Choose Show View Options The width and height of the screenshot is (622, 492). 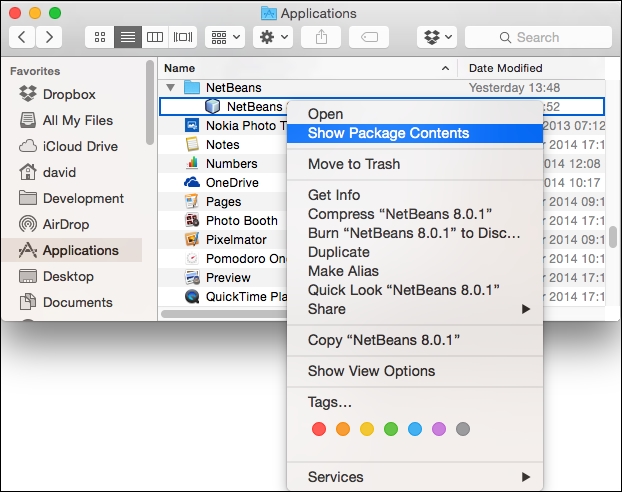tap(415, 371)
